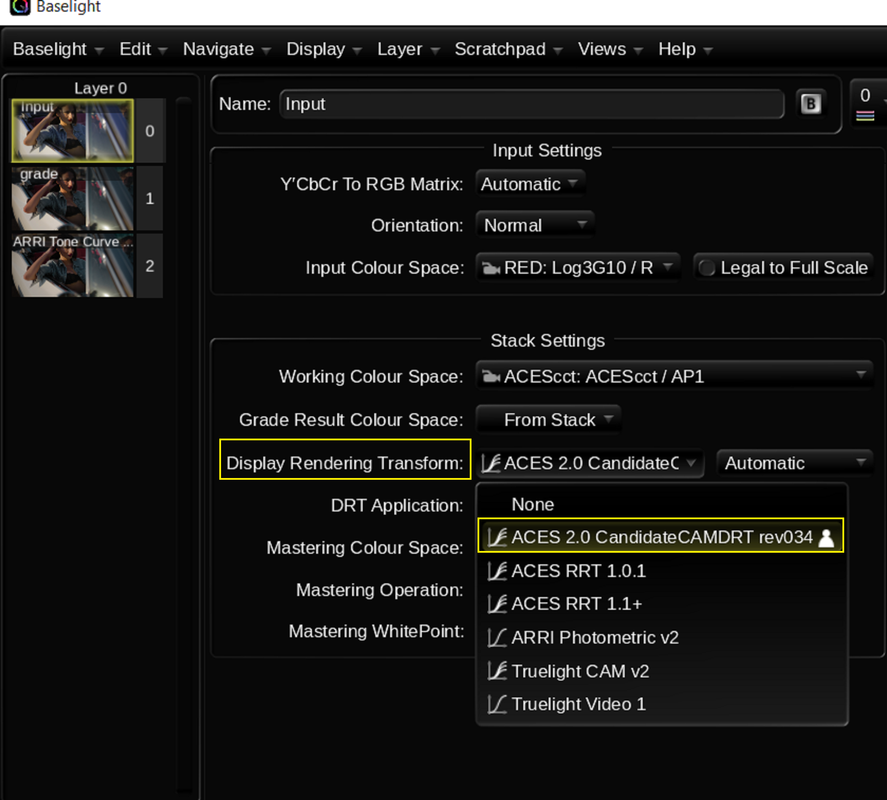Open the Layer menu
Image resolution: width=887 pixels, height=800 pixels.
coord(408,49)
